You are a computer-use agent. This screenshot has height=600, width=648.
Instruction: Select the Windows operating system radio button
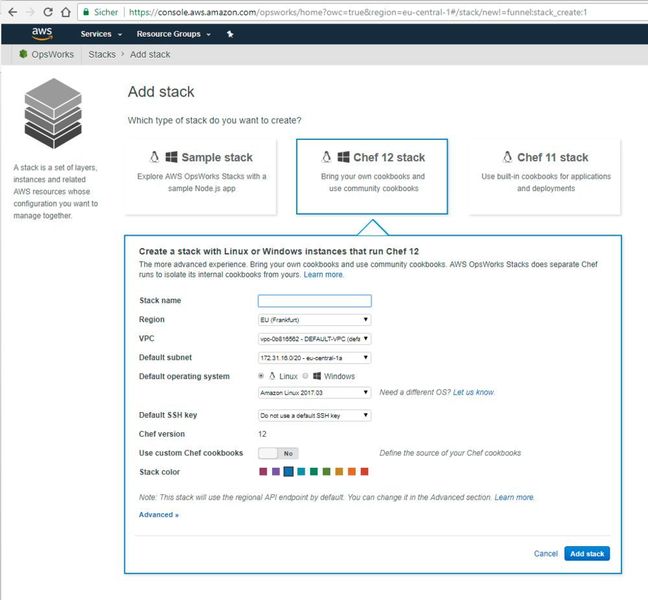click(x=305, y=376)
